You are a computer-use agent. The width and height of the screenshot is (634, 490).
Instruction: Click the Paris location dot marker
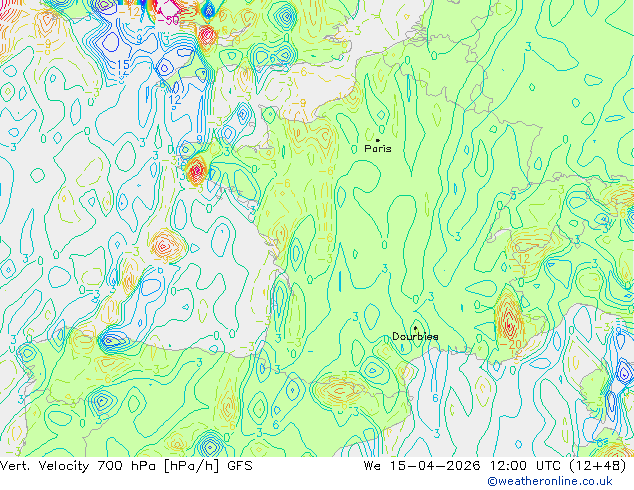pos(378,140)
